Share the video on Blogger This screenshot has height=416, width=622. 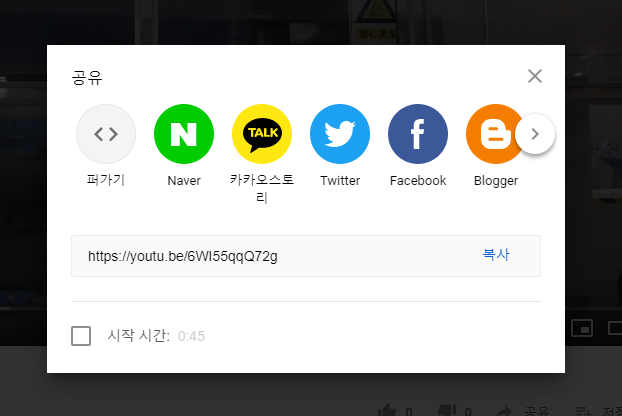tap(495, 134)
